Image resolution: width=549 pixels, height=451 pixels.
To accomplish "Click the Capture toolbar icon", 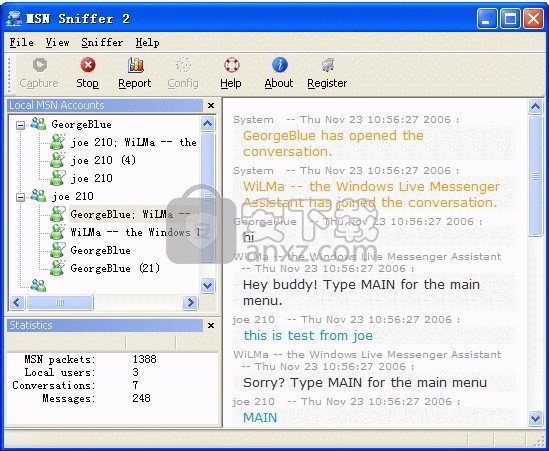I will 40,65.
